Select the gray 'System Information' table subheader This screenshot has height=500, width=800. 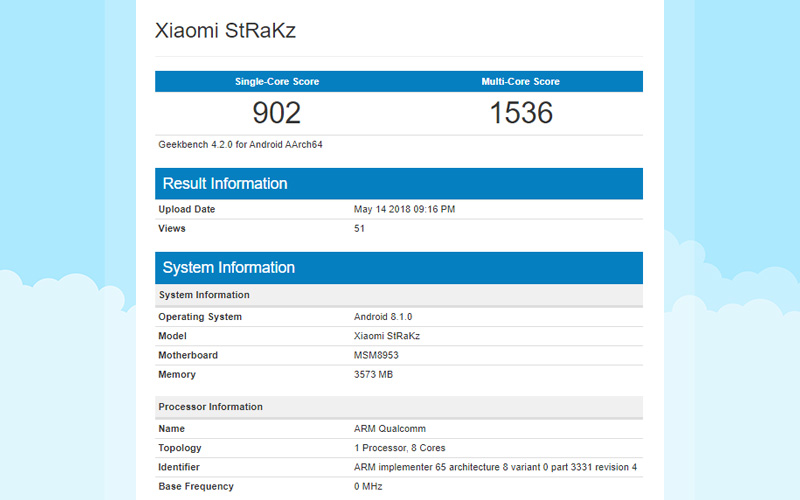(x=399, y=295)
